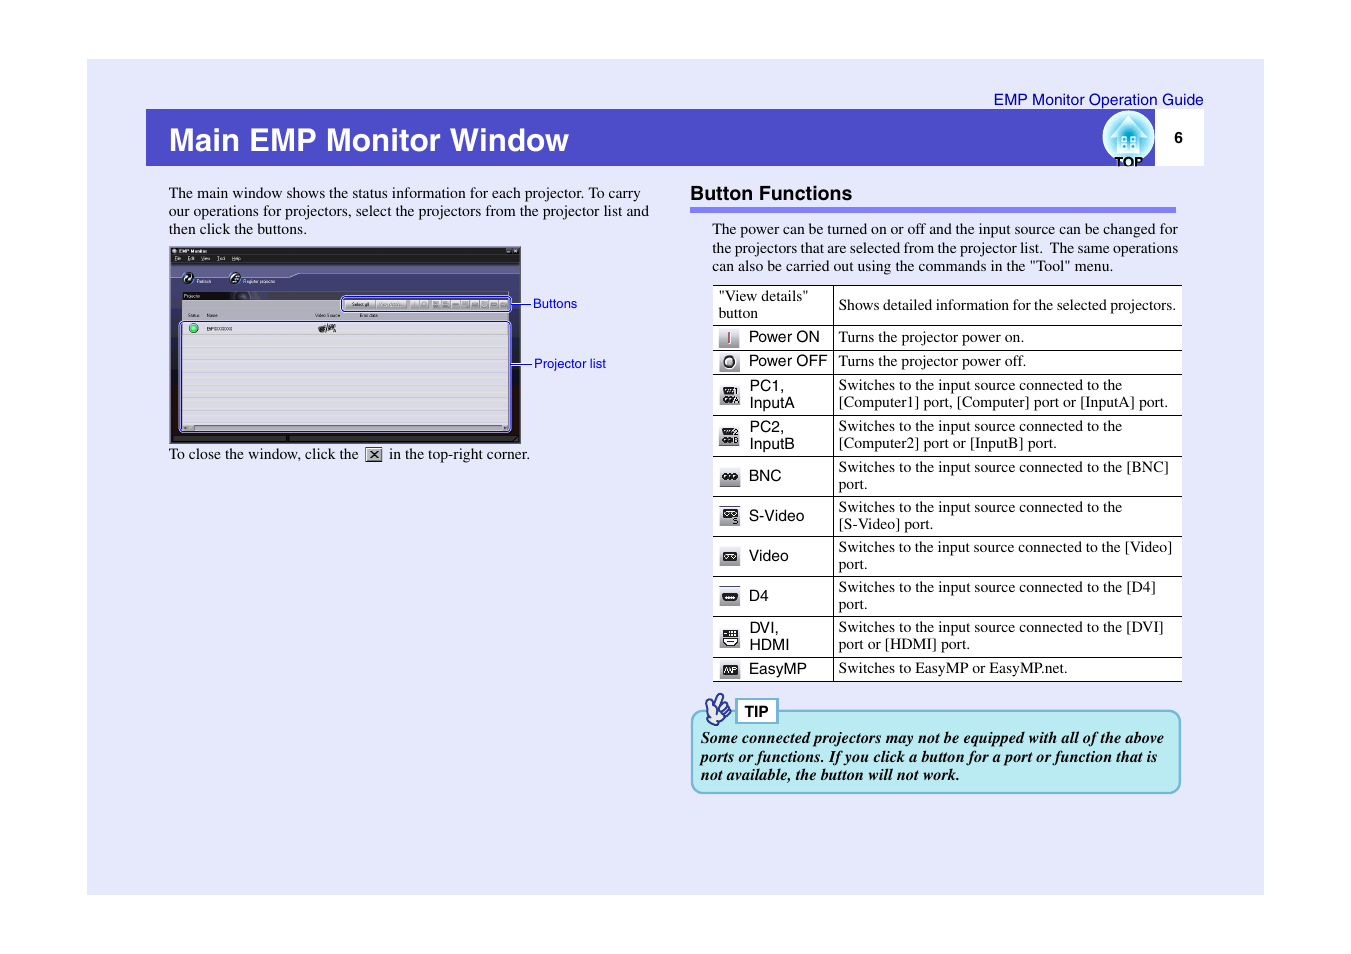This screenshot has width=1351, height=954.
Task: Click the TIP label above the note
Action: point(756,712)
